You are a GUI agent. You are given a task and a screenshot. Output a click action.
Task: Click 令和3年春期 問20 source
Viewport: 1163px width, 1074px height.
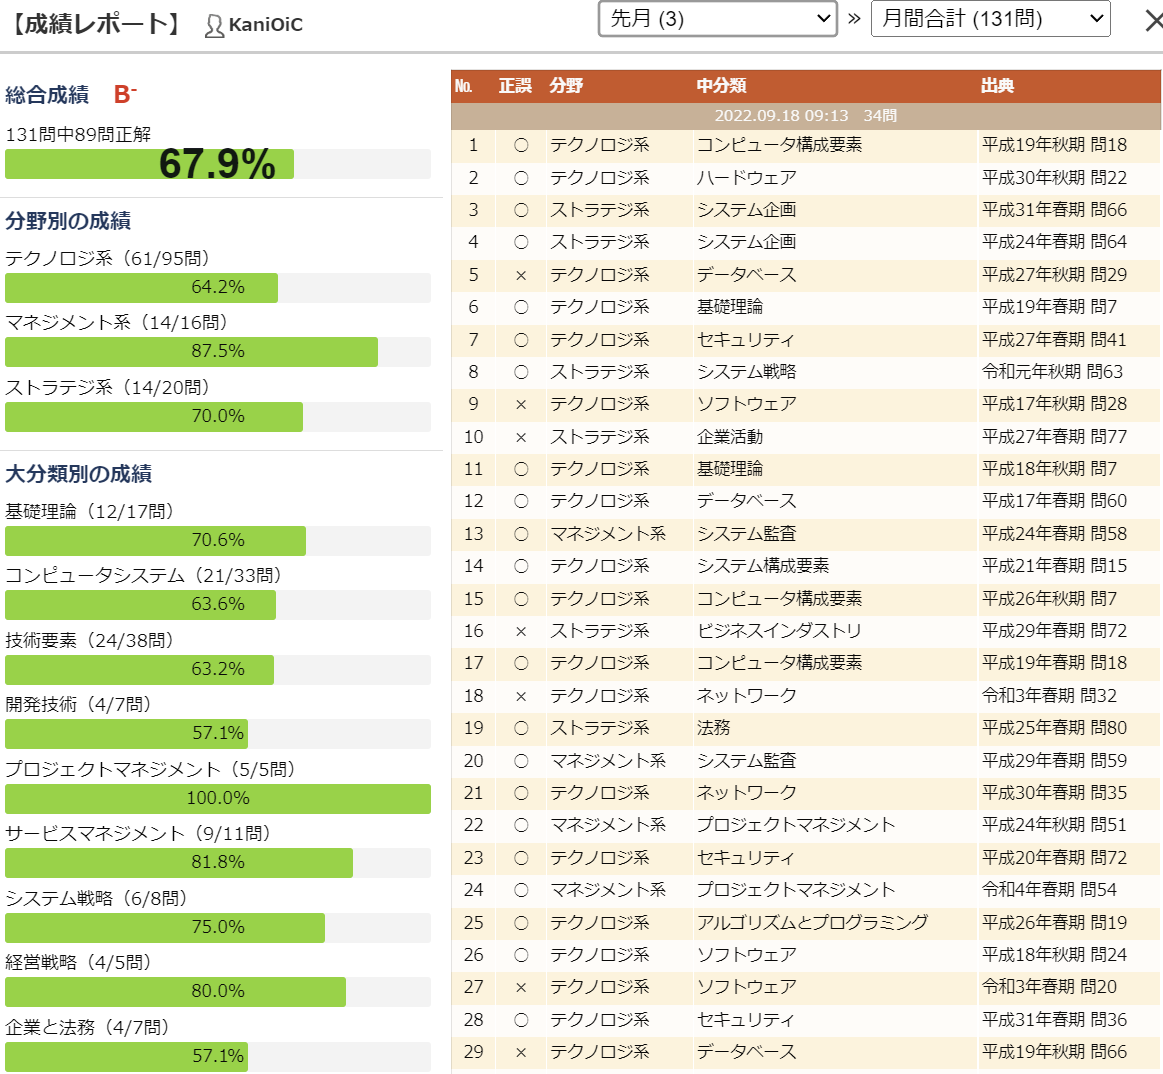(x=1049, y=987)
